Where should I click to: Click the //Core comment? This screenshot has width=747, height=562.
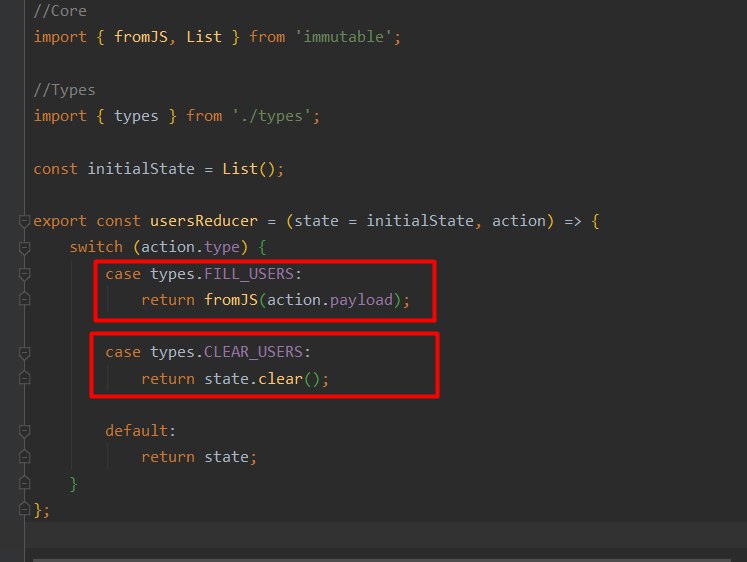coord(60,11)
